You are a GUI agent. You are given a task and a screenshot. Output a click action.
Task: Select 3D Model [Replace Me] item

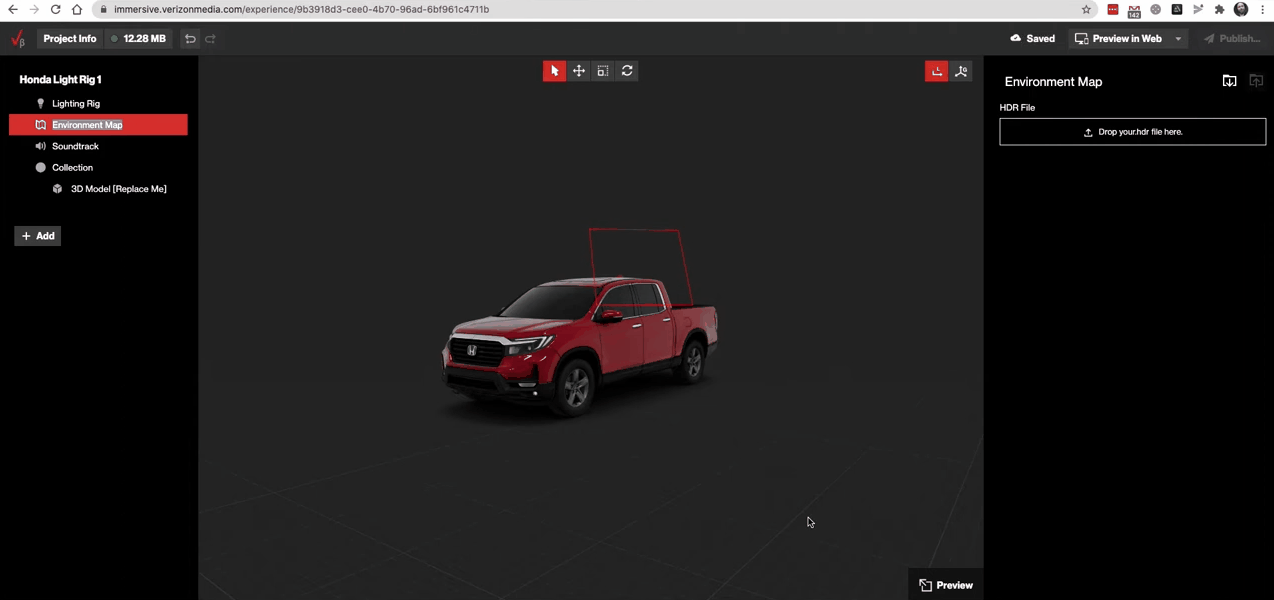[x=118, y=189]
